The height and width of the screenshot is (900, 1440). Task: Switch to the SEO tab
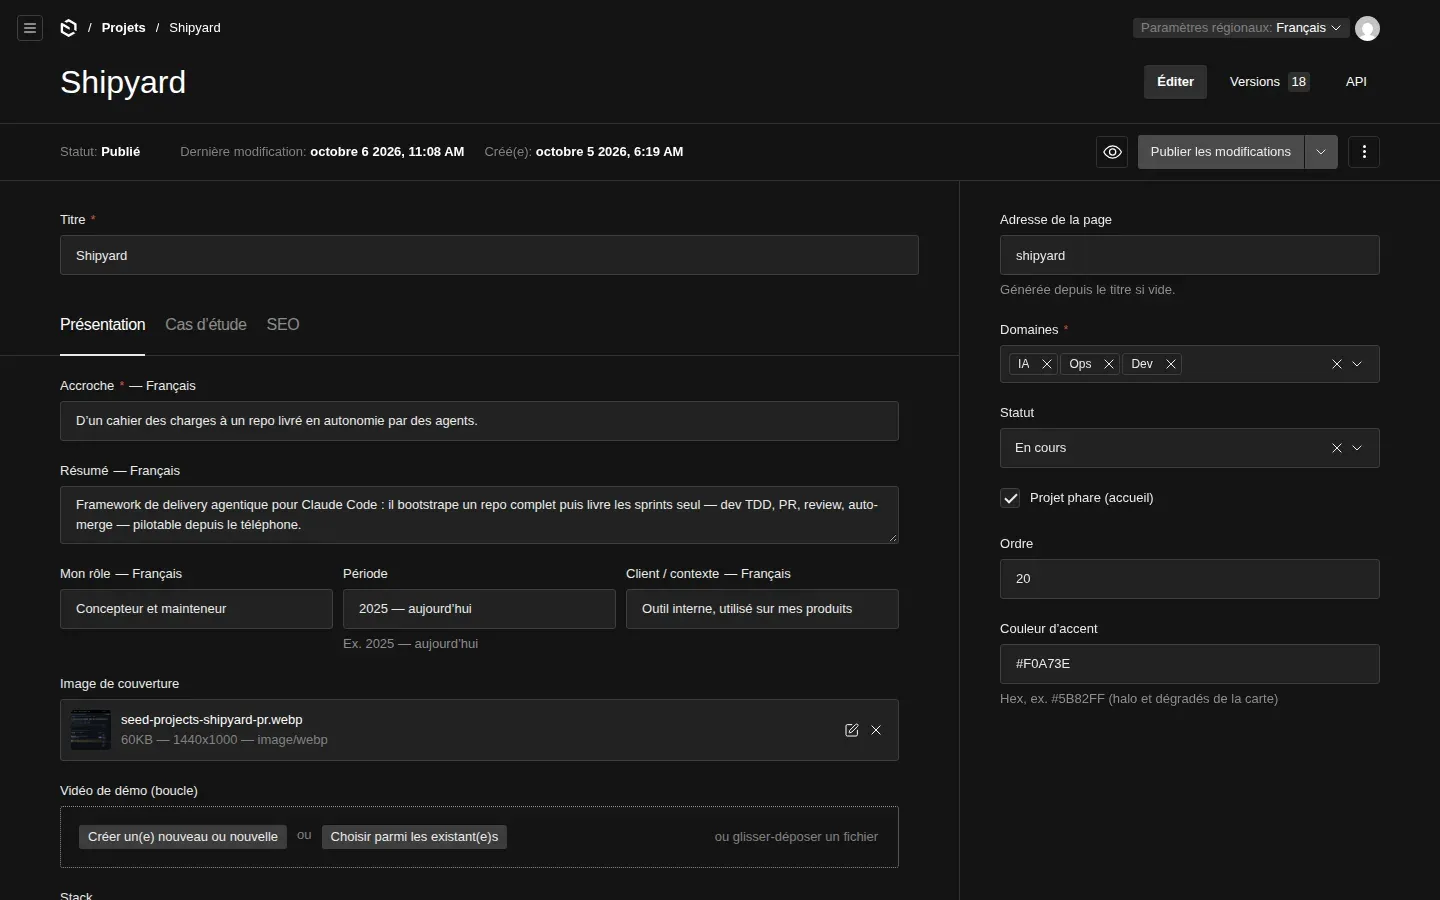coord(283,325)
